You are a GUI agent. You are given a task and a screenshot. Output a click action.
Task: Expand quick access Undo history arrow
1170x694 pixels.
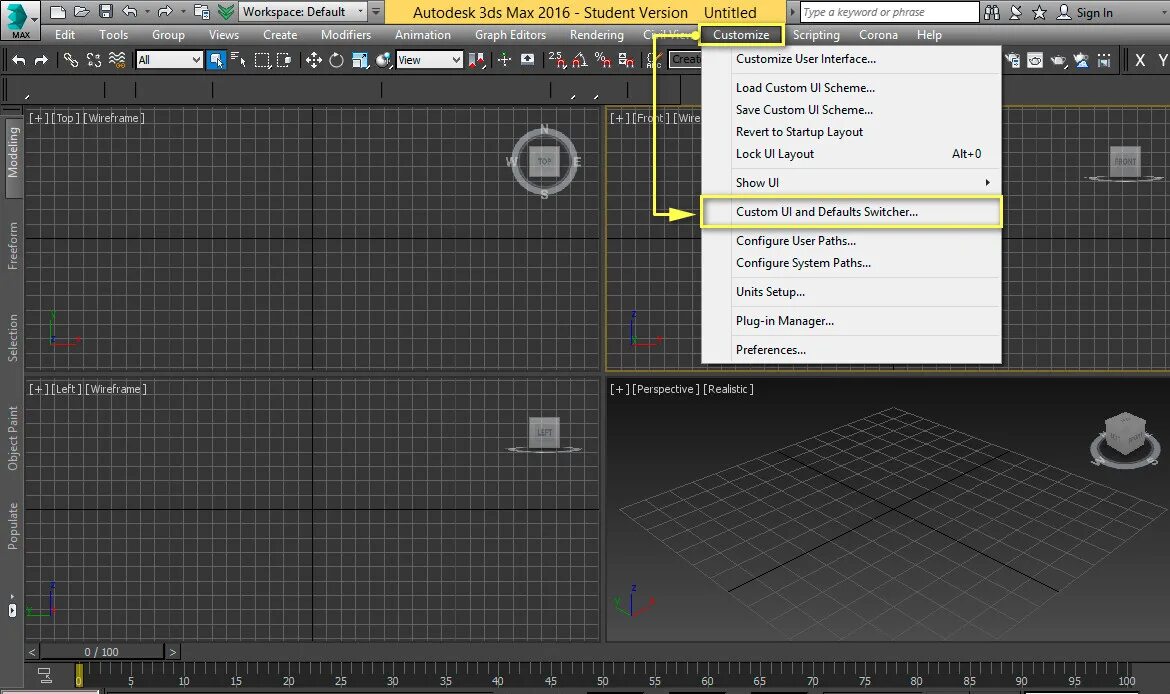147,12
